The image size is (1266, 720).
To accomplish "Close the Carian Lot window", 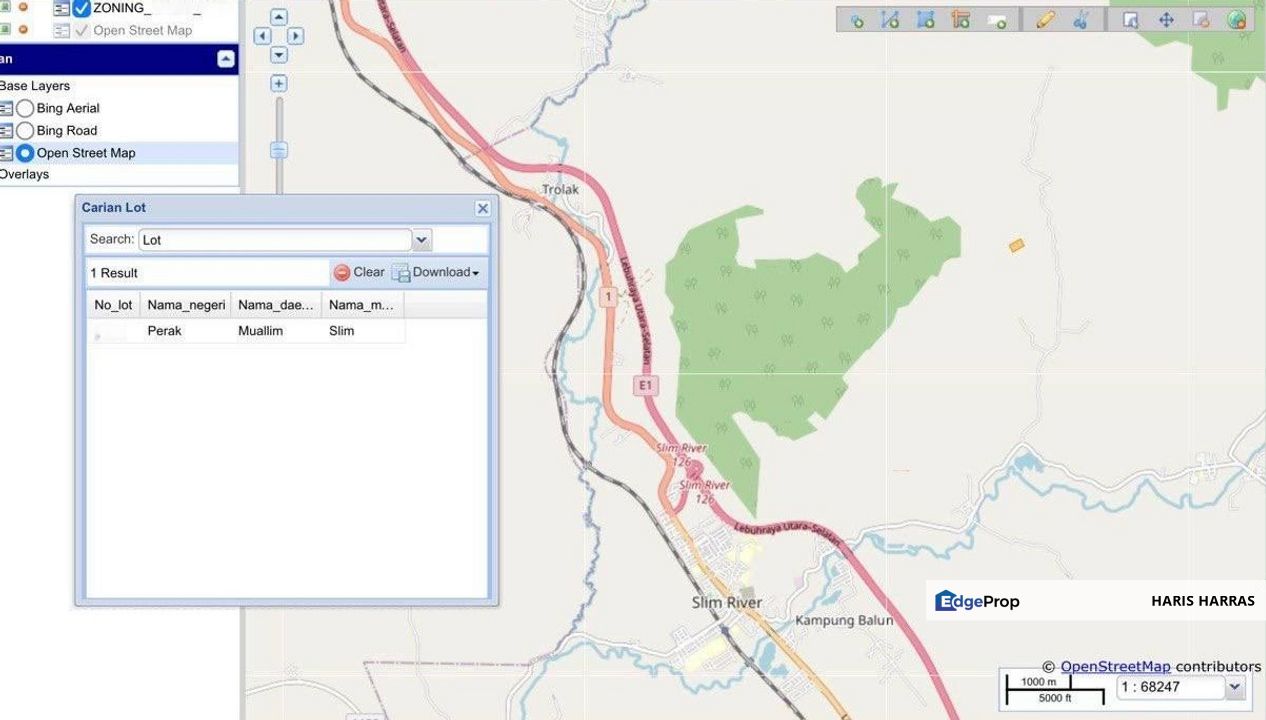I will pyautogui.click(x=483, y=208).
